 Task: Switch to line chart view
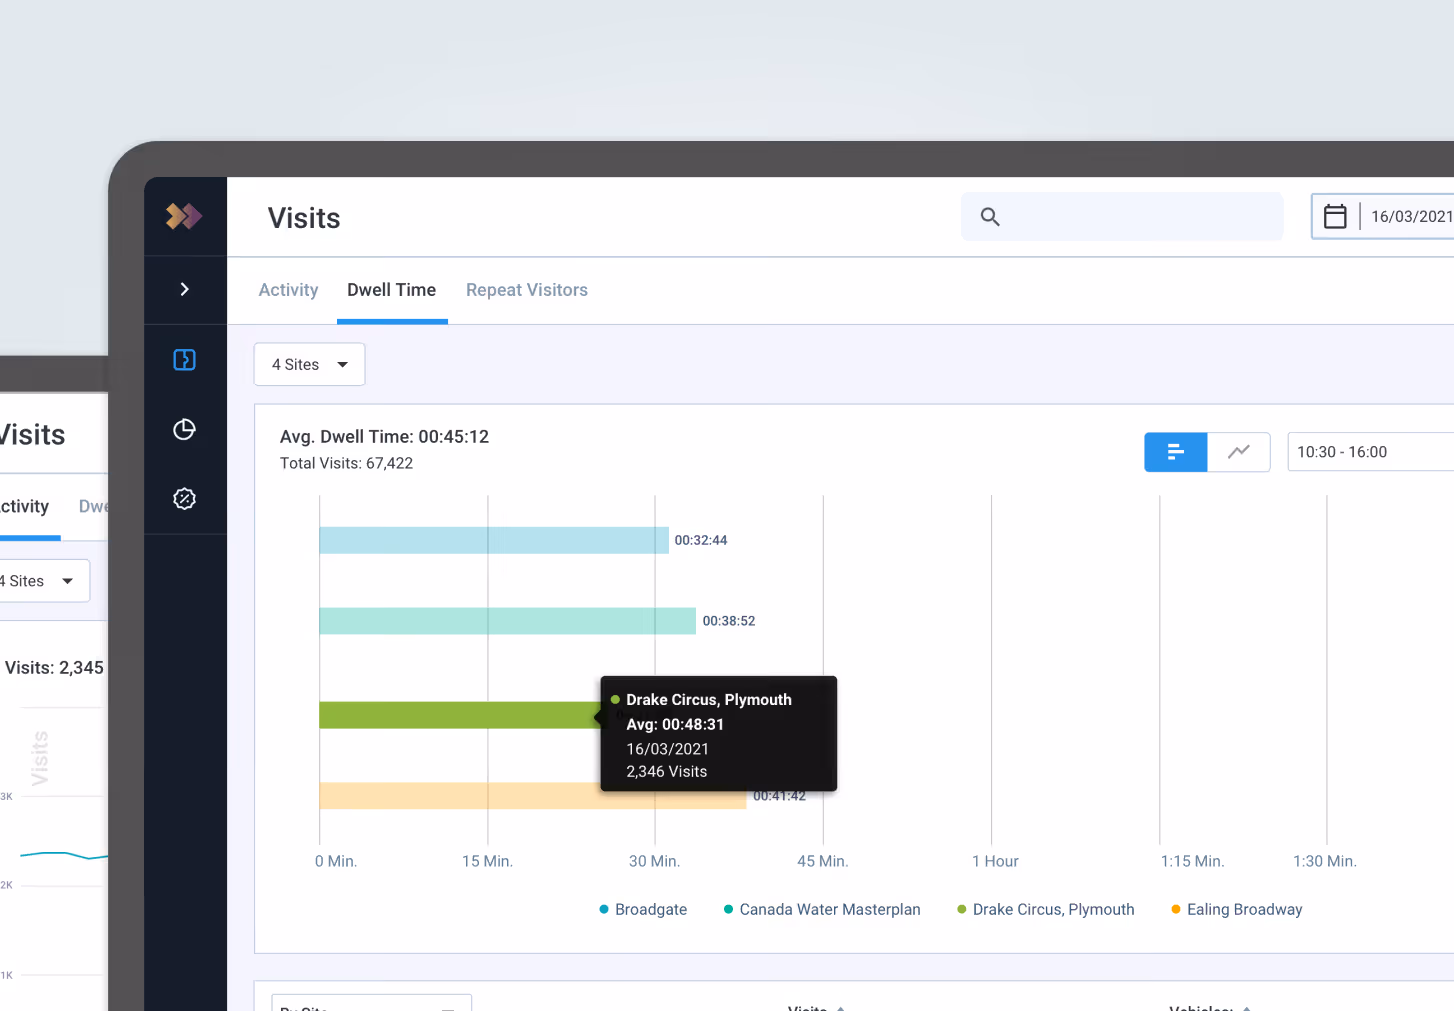[1239, 452]
